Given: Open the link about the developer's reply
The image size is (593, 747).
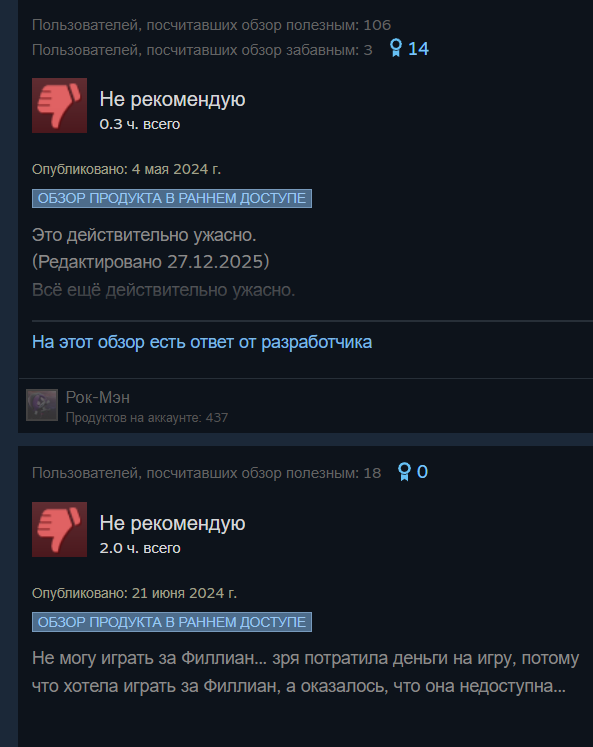Looking at the screenshot, I should point(202,342).
